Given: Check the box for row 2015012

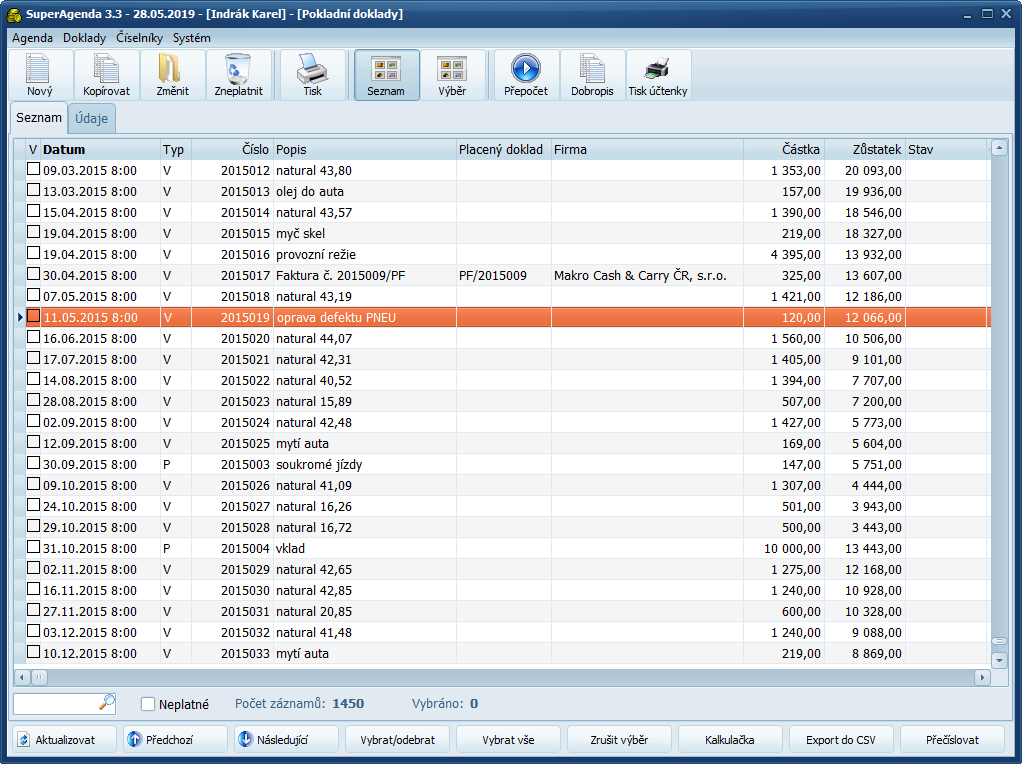Looking at the screenshot, I should pyautogui.click(x=33, y=169).
